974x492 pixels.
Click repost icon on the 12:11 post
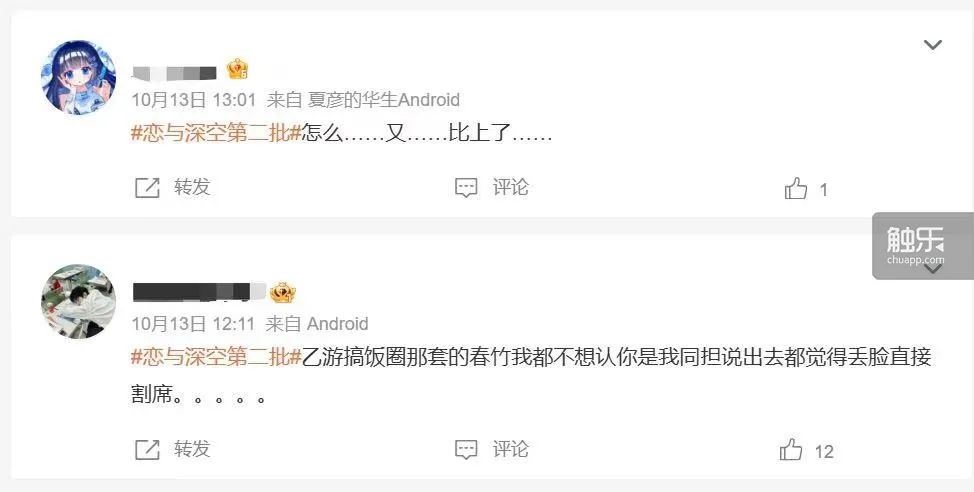coord(147,450)
